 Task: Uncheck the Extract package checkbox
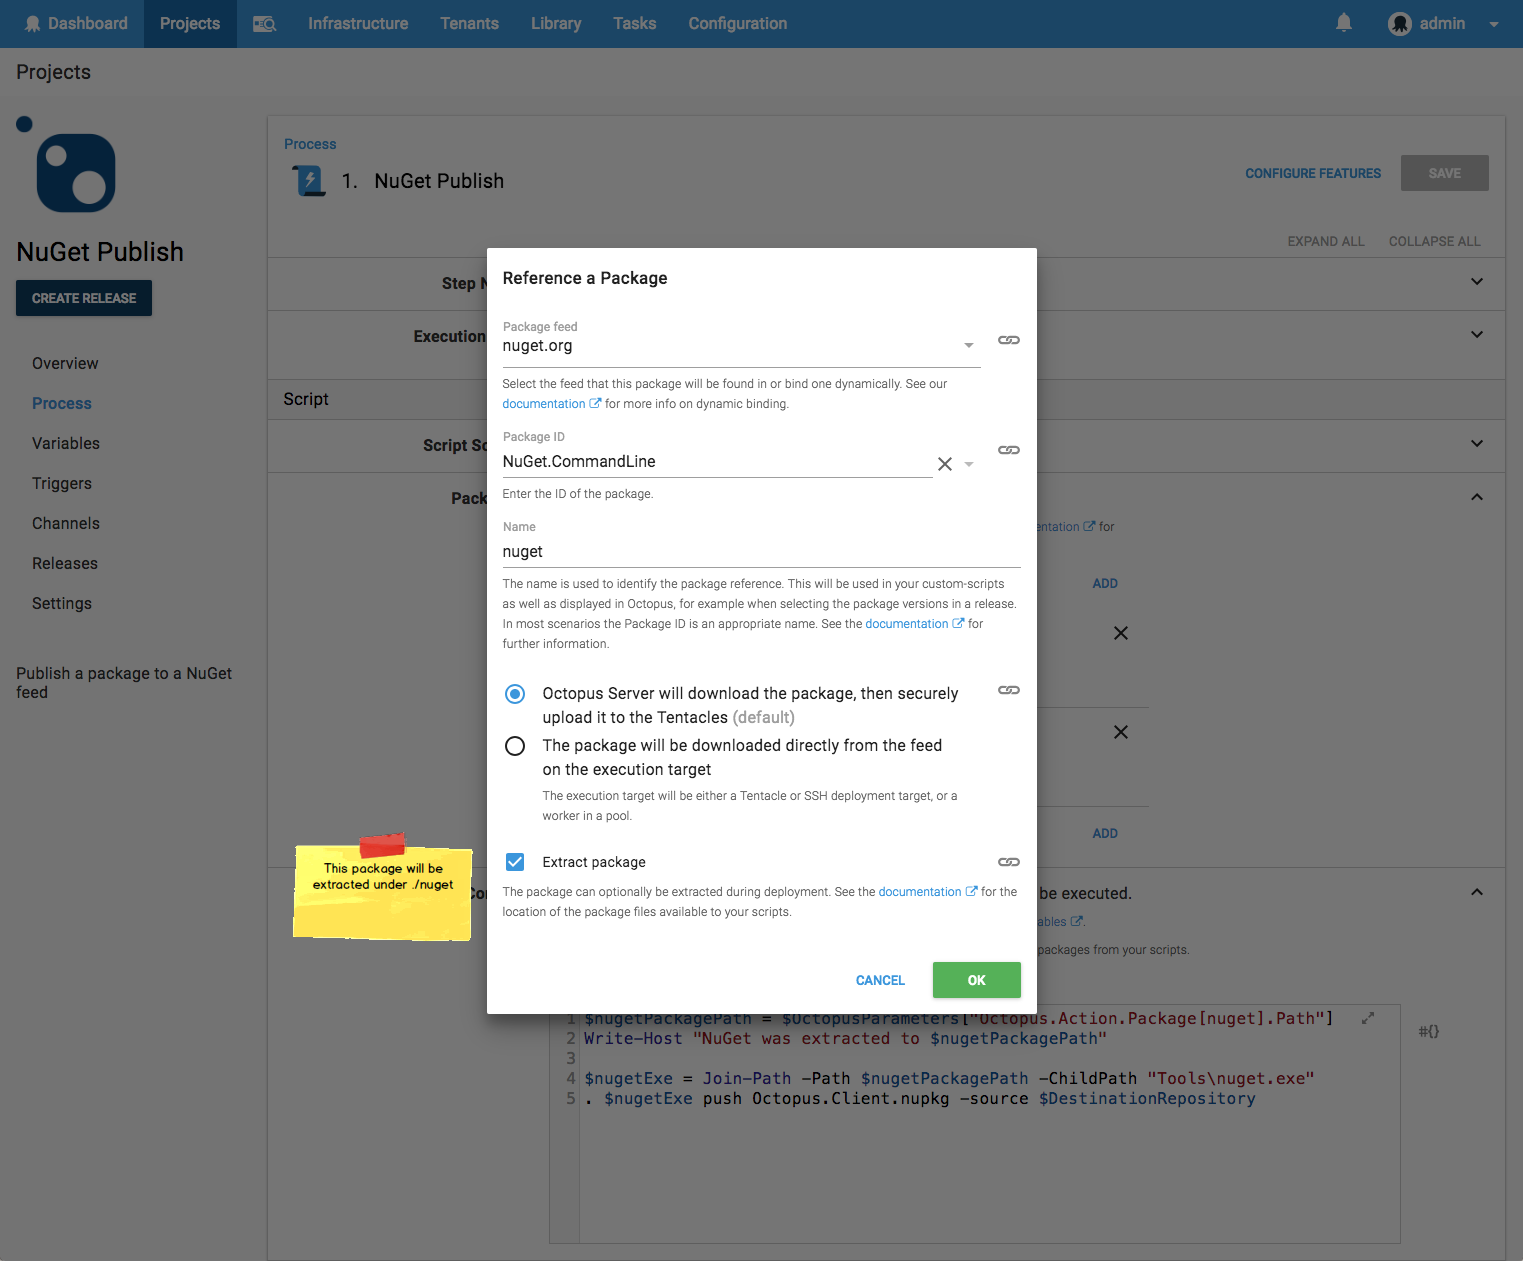[515, 861]
